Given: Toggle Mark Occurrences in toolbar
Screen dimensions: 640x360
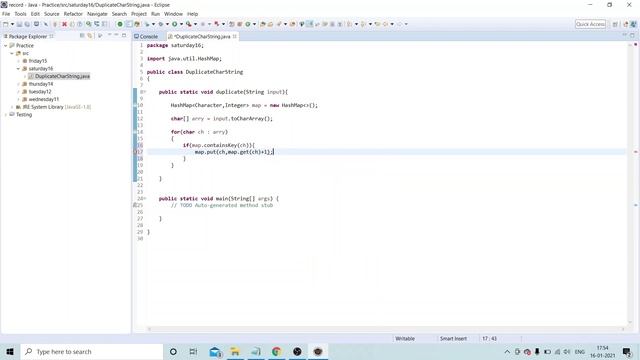Looking at the screenshot, I should (x=310, y=24).
